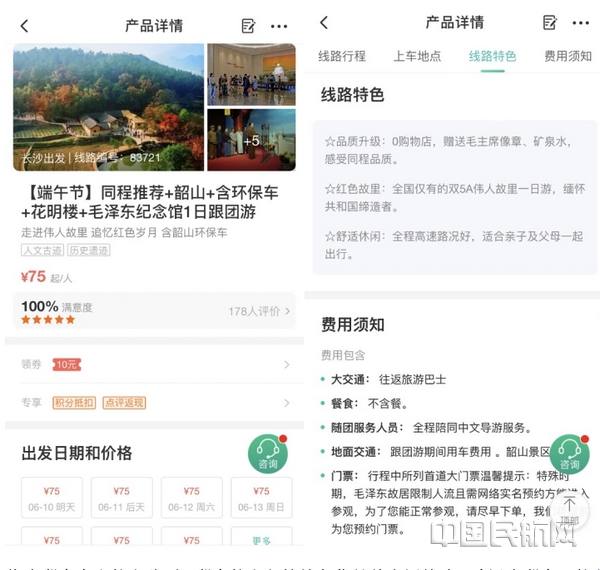Select departure date 06-10 明天
The width and height of the screenshot is (600, 570).
point(52,498)
